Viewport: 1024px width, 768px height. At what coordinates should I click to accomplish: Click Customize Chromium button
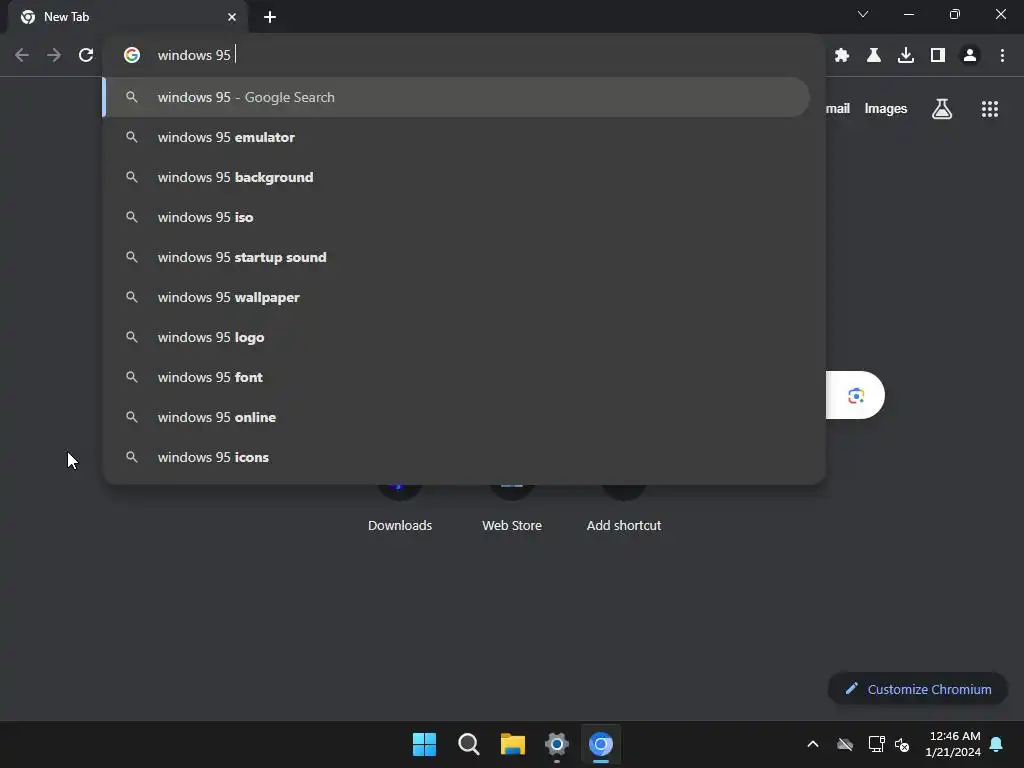coord(918,689)
